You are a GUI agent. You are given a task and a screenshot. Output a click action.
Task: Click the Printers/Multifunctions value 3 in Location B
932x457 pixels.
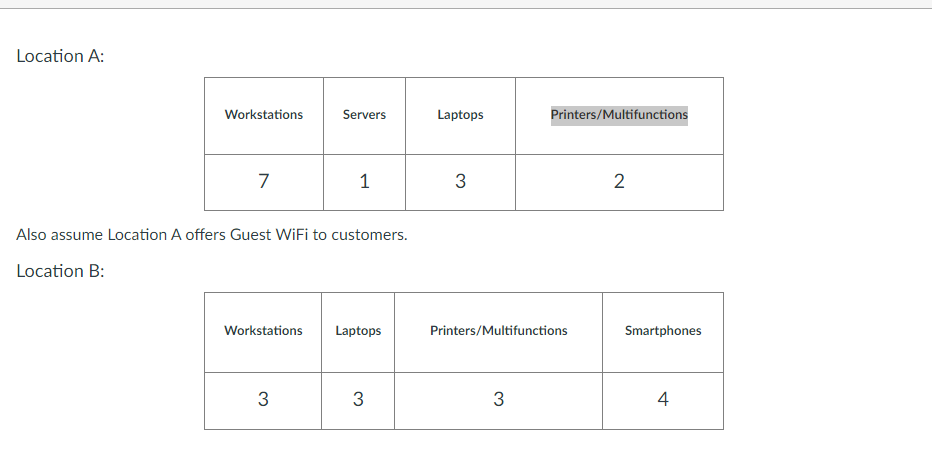[499, 399]
